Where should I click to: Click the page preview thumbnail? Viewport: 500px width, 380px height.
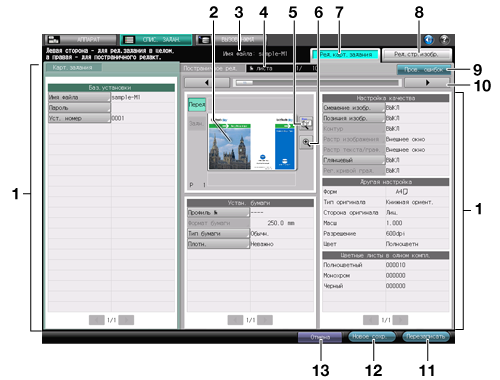(252, 142)
